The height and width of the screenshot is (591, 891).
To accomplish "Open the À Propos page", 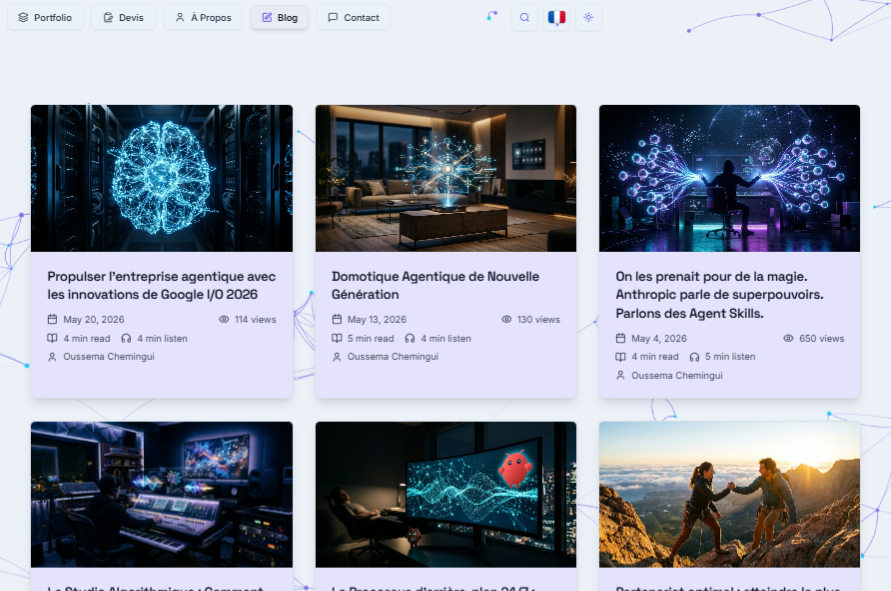I will click(x=203, y=18).
